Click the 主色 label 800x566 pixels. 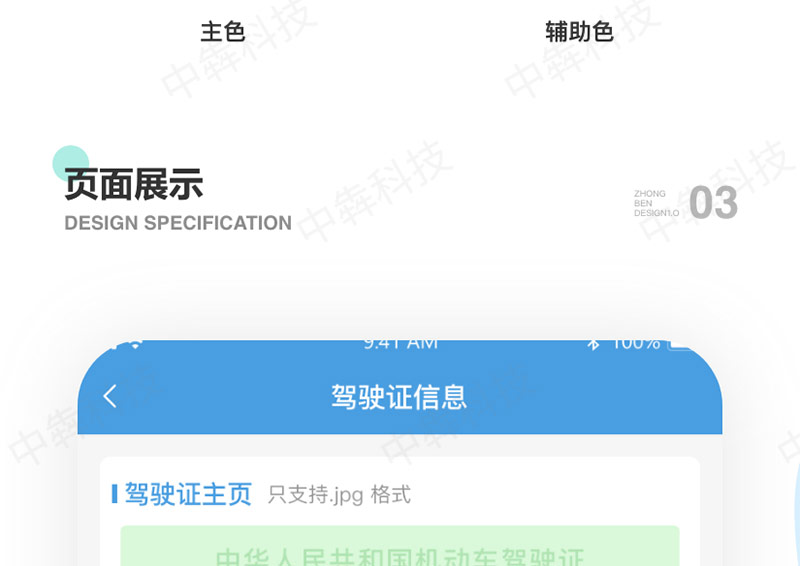tap(223, 32)
